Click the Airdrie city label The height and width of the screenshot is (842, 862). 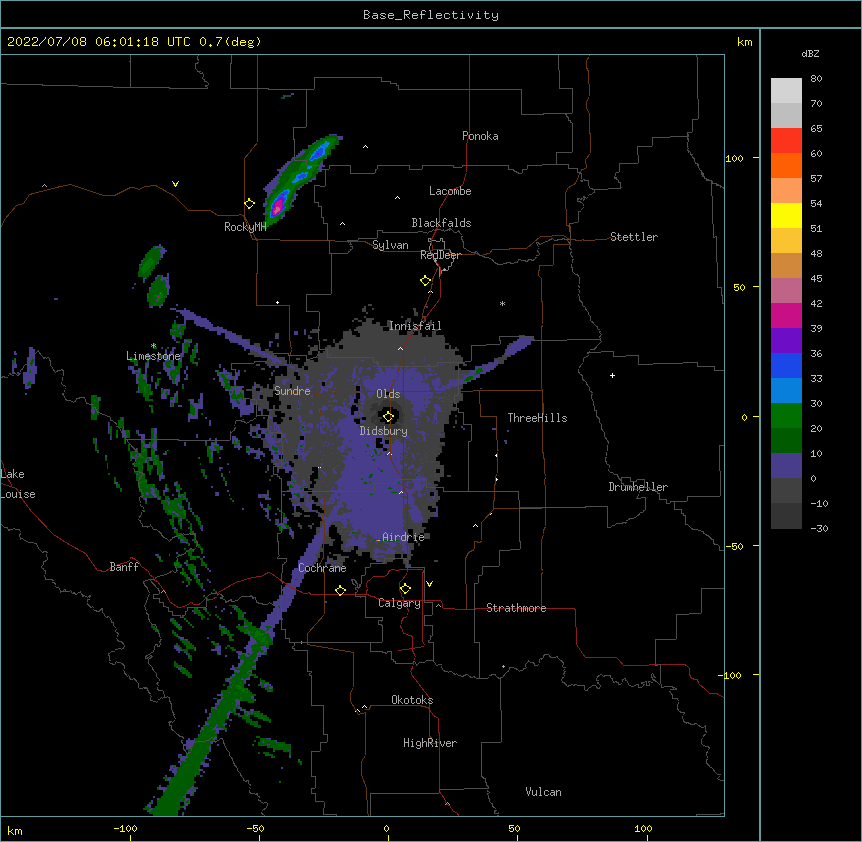coord(403,537)
